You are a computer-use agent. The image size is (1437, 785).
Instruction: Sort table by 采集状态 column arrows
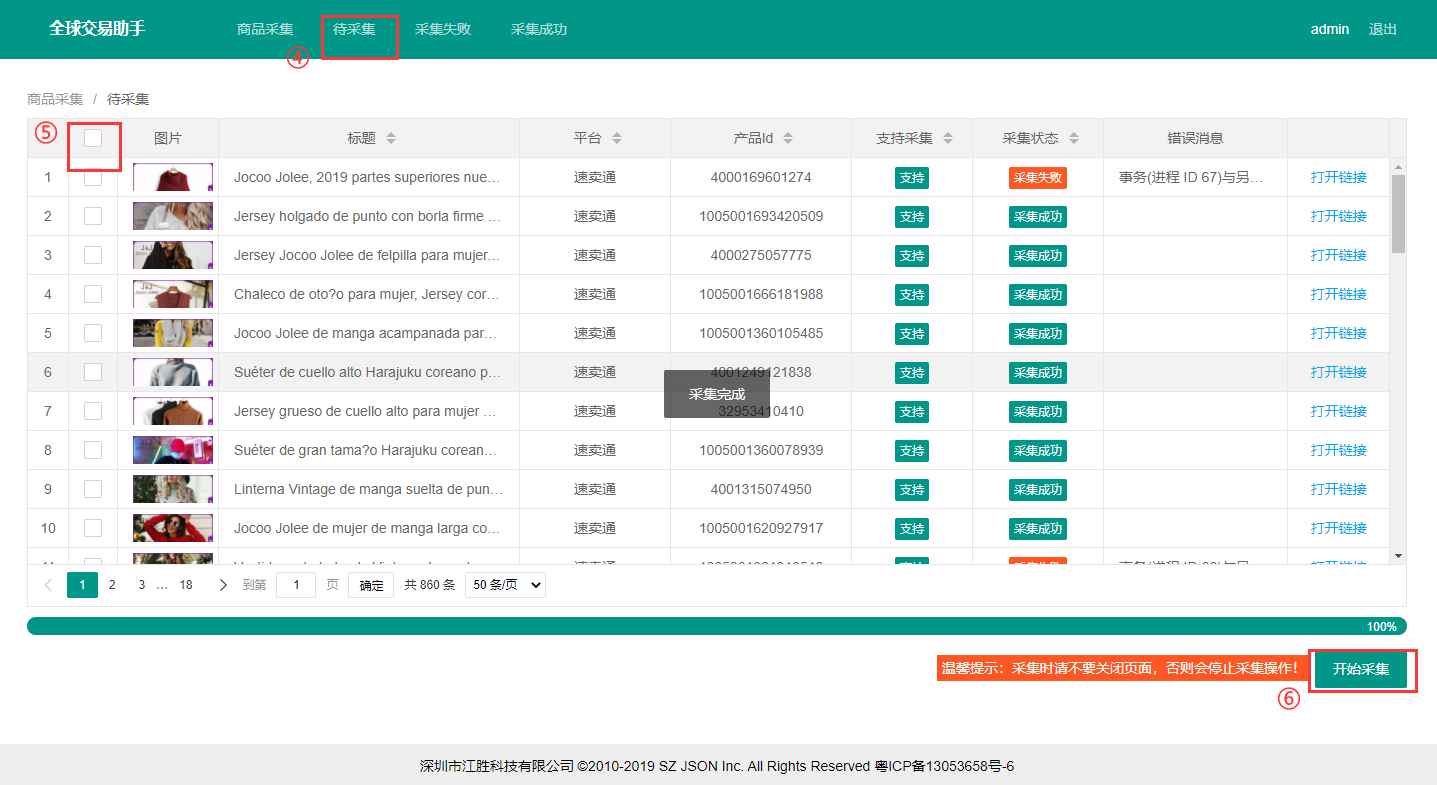tap(1074, 138)
